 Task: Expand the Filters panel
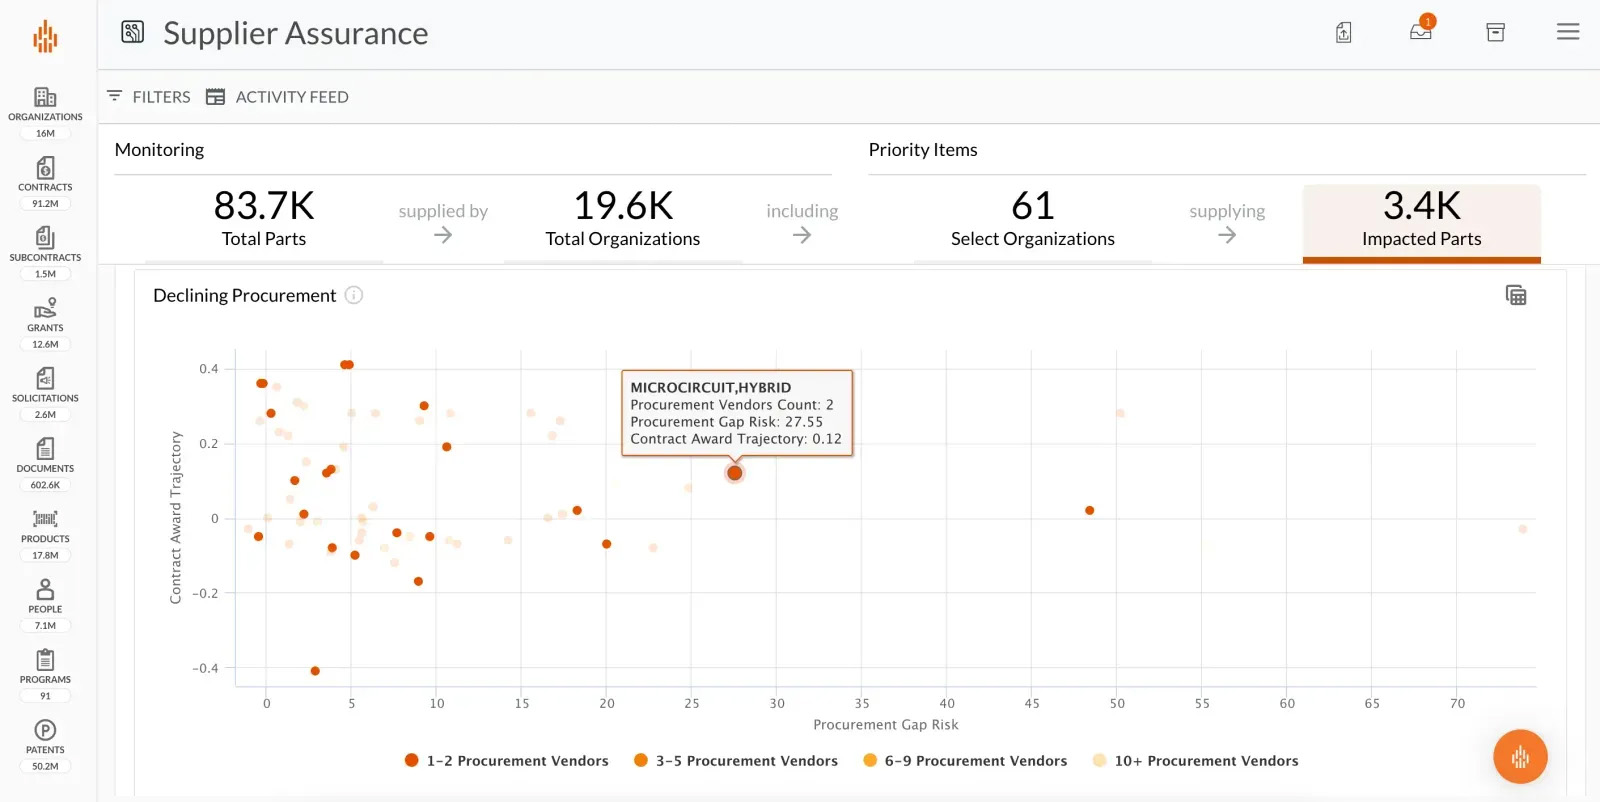coord(148,97)
